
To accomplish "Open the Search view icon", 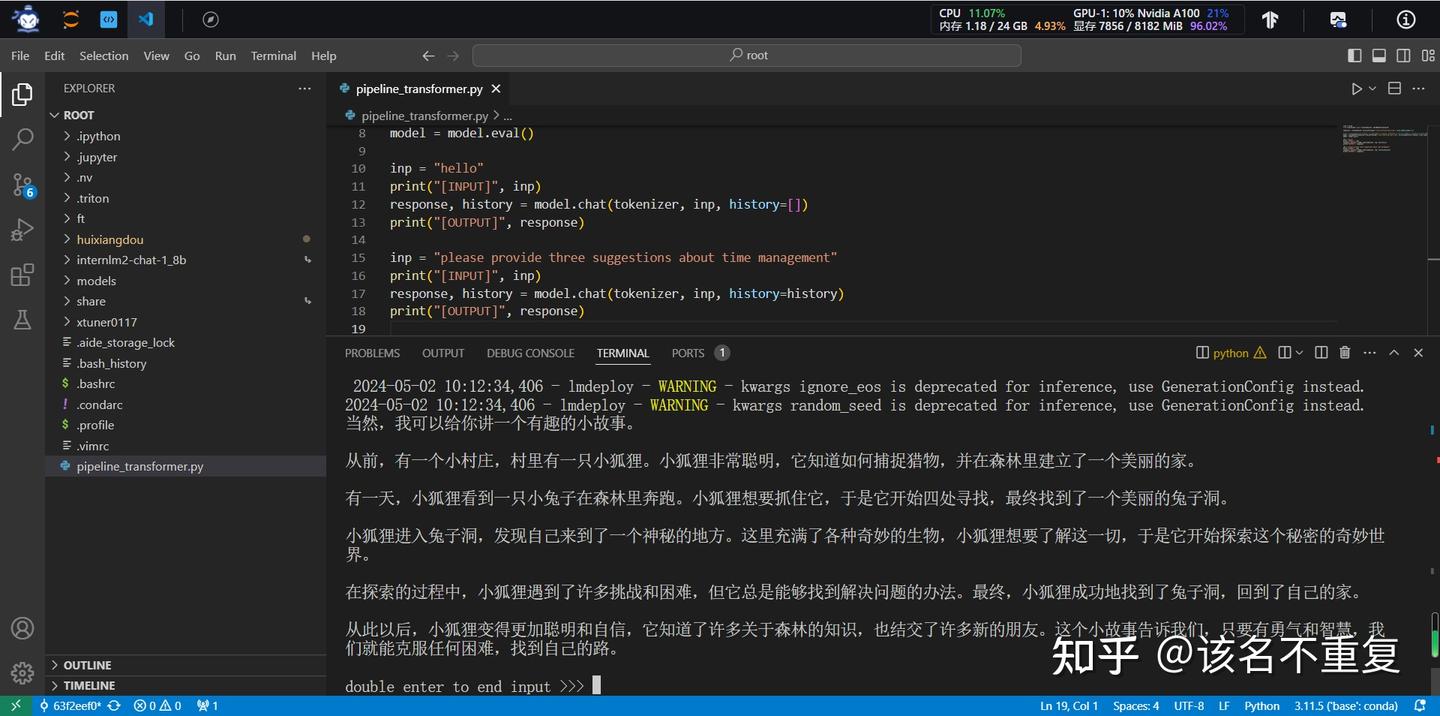I will click(x=22, y=139).
